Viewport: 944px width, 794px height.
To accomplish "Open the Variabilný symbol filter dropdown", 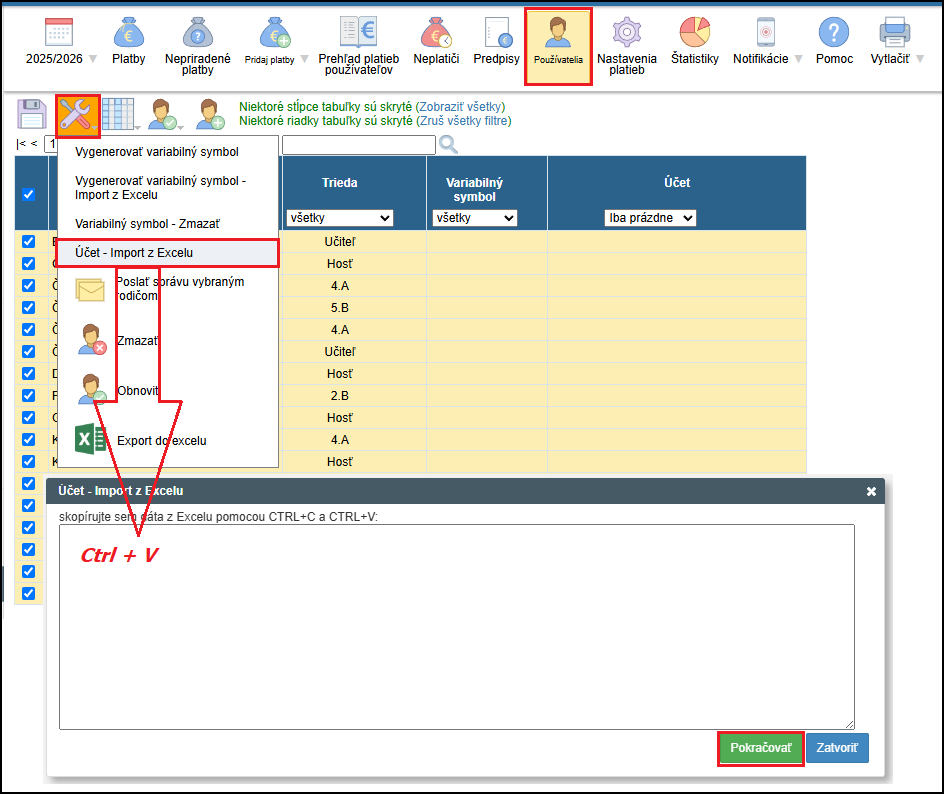I will pos(474,218).
